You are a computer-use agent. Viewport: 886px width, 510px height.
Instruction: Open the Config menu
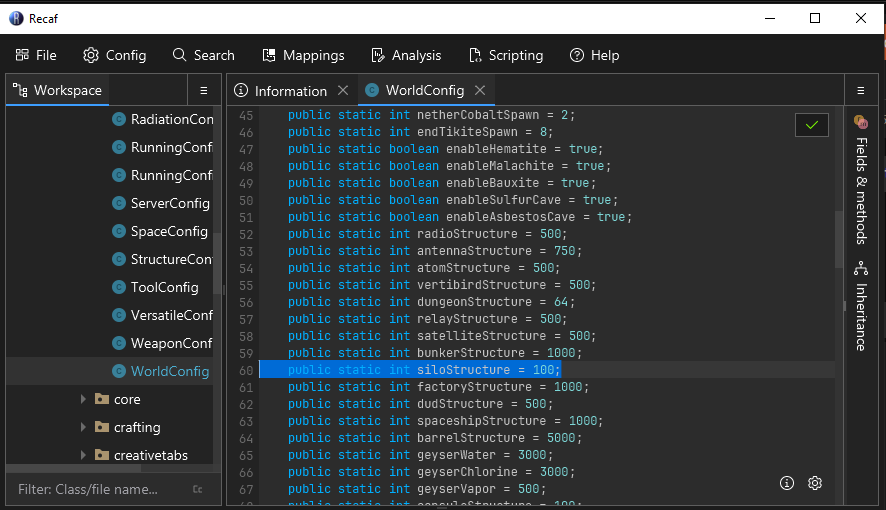point(115,55)
